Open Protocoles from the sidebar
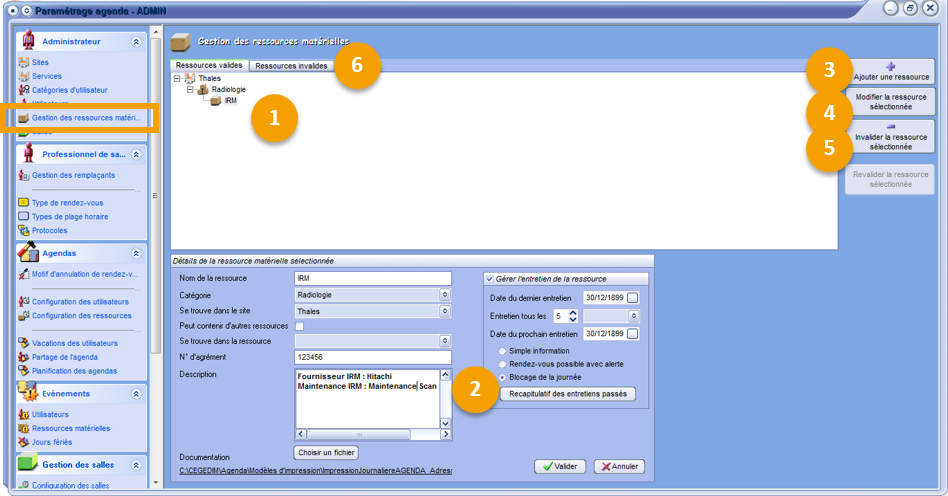 (56, 230)
